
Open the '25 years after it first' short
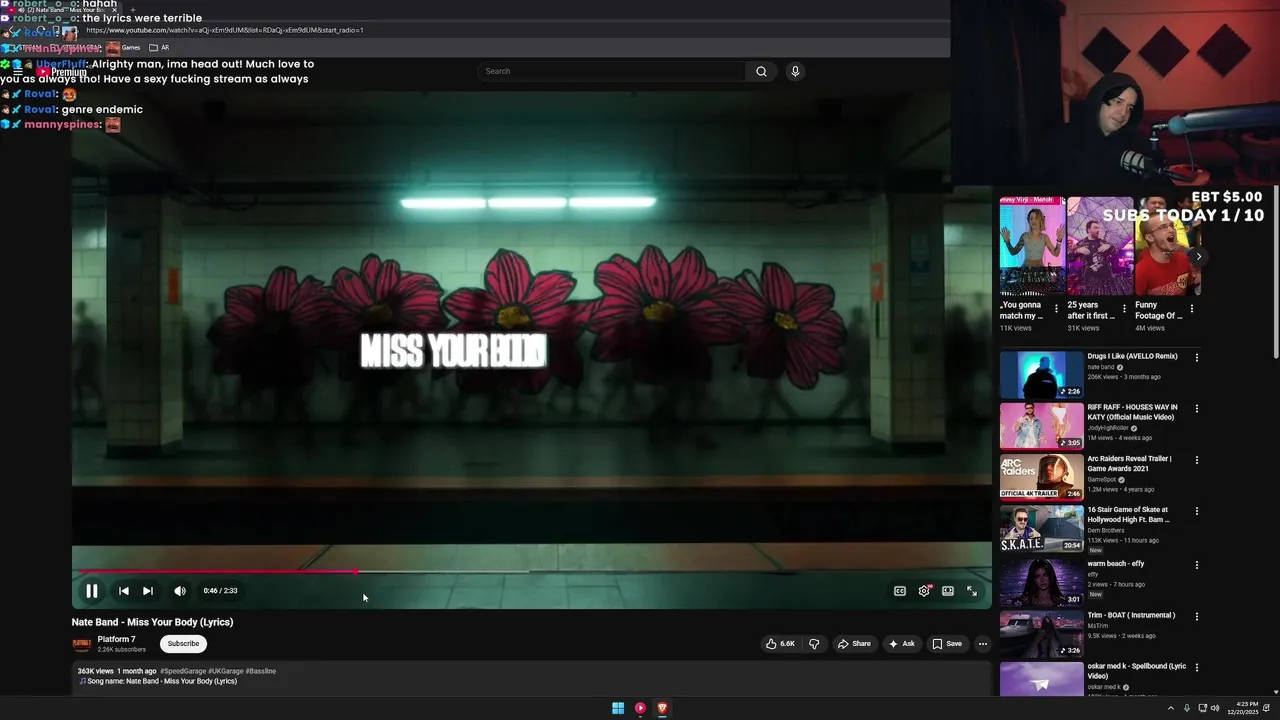click(x=1100, y=246)
